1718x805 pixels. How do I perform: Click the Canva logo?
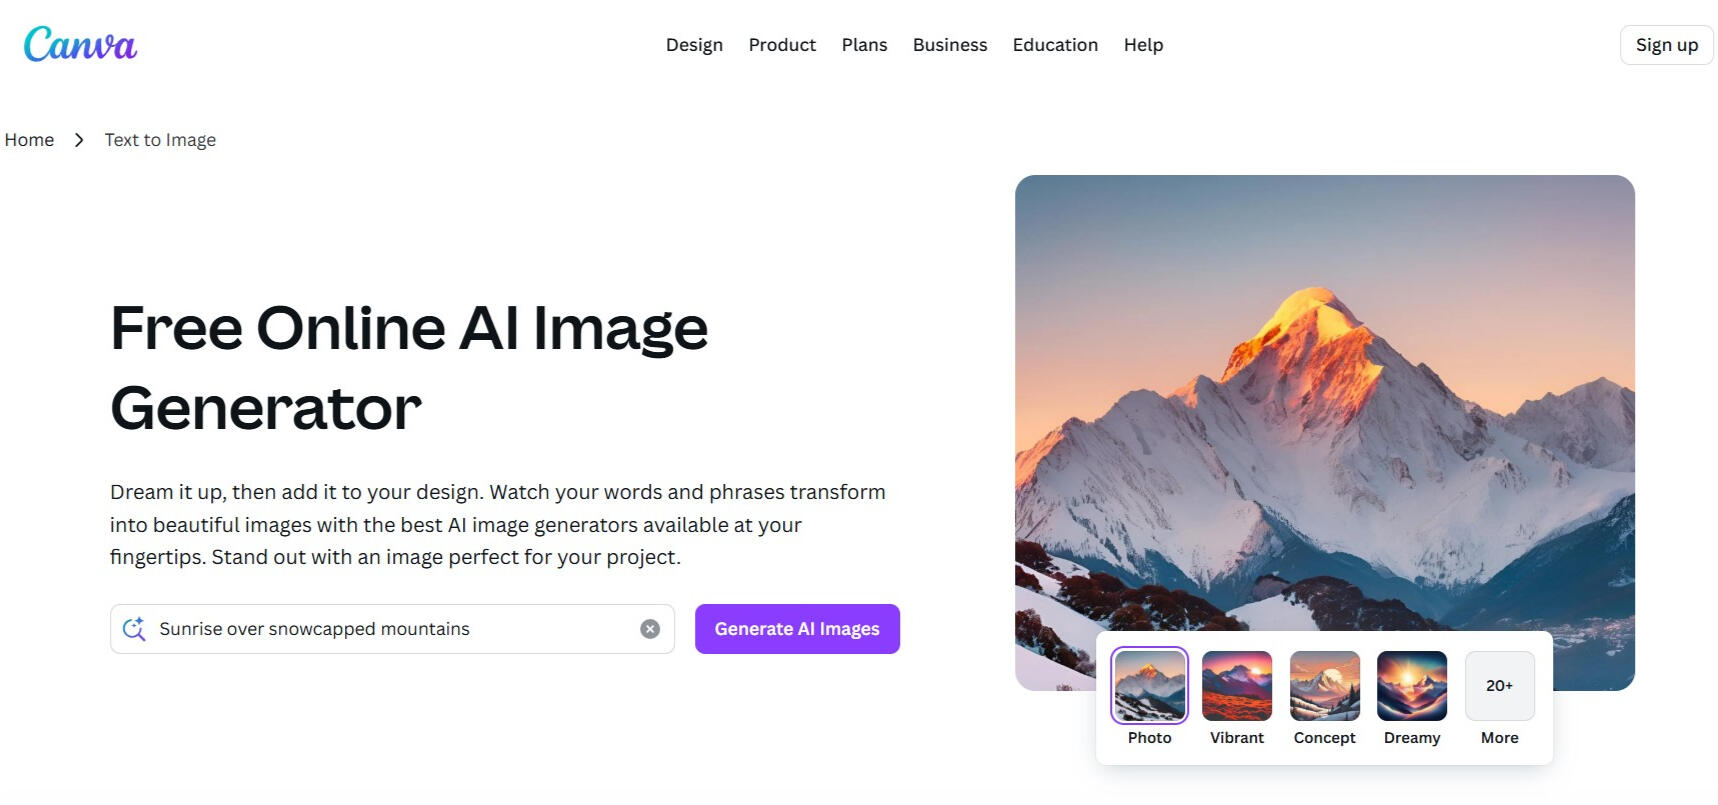[x=80, y=44]
